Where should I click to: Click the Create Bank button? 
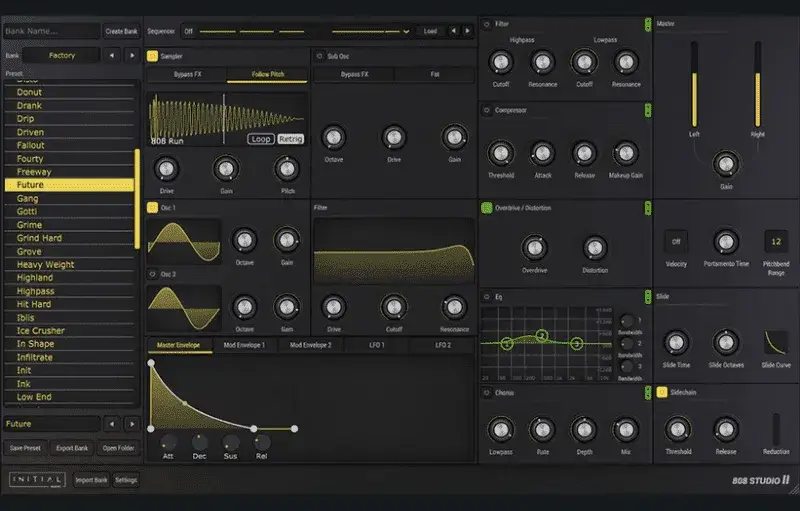click(121, 31)
